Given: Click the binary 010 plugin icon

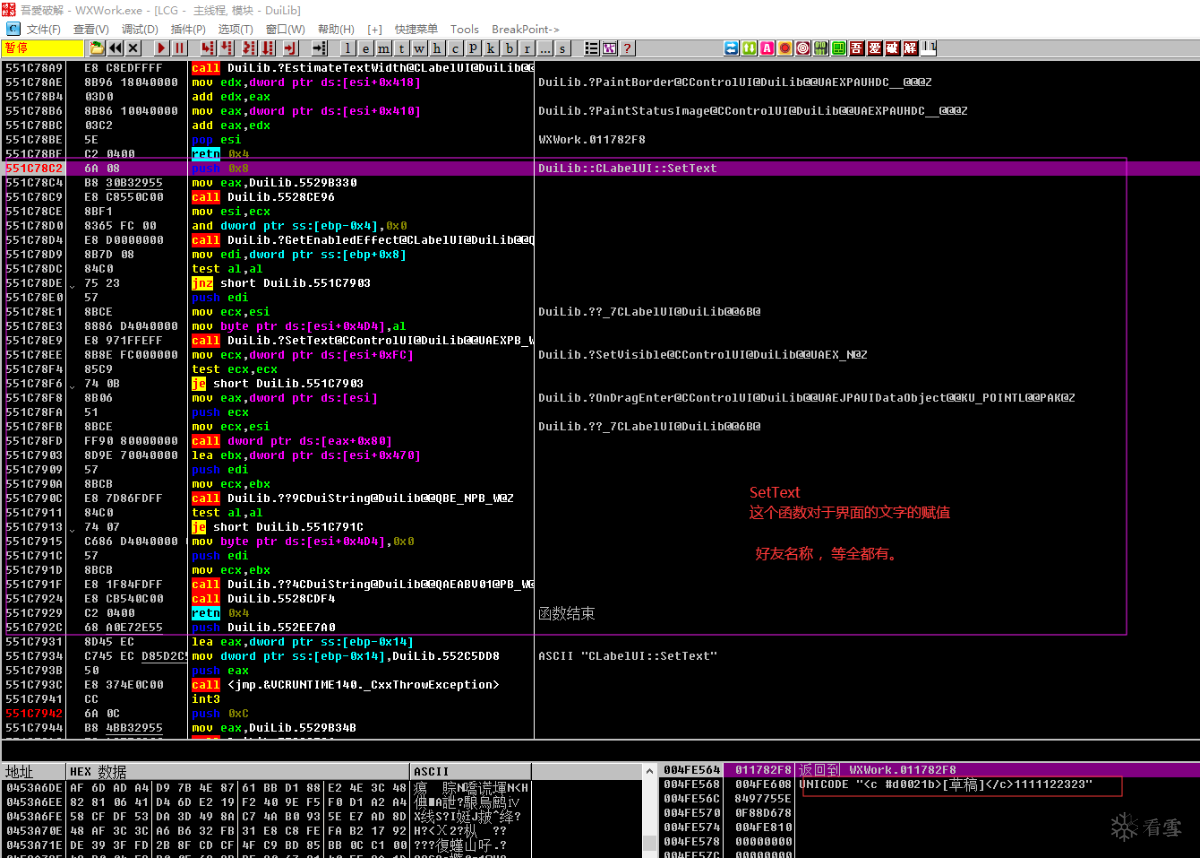Looking at the screenshot, I should coord(821,47).
